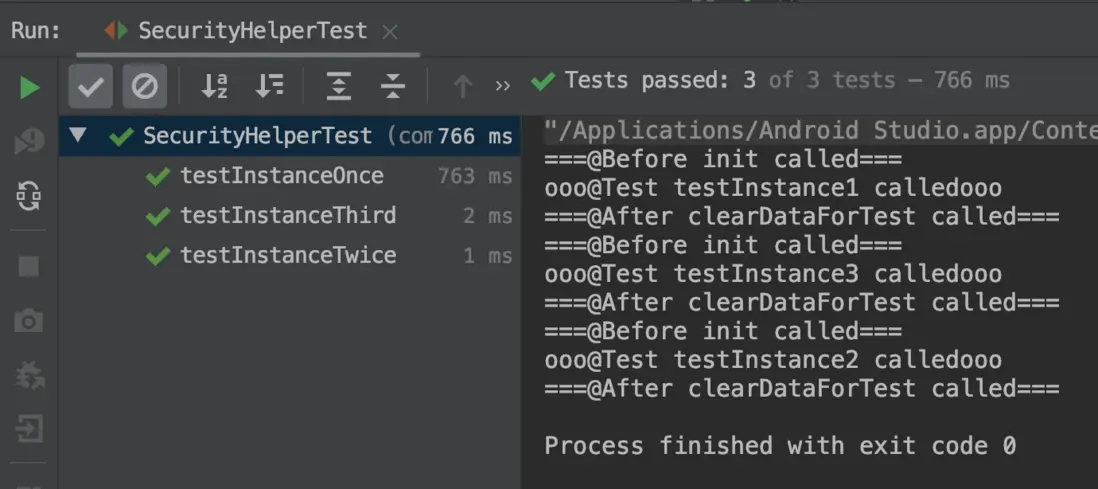1098x489 pixels.
Task: Sort tests alphabetically
Action: (215, 87)
